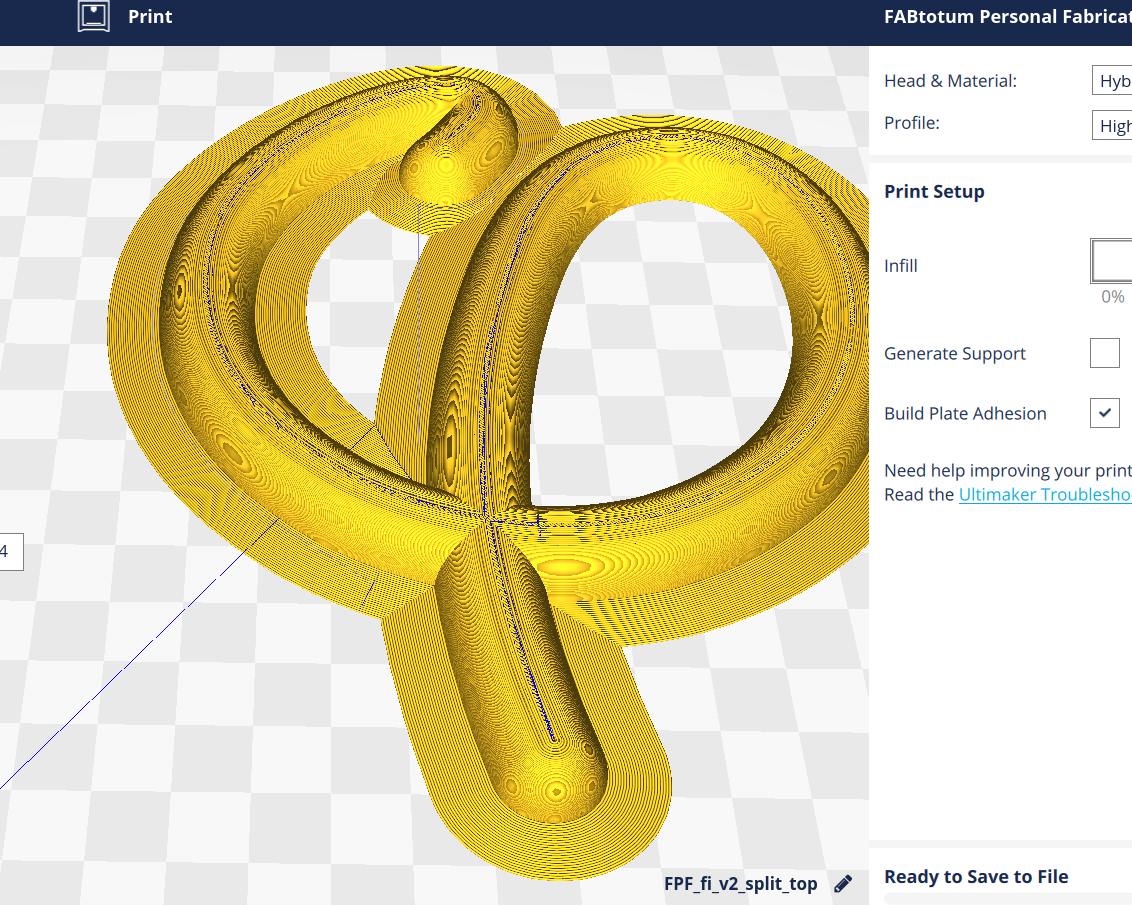
Task: Open the Ultimaker Troubleshooting link
Action: [1045, 494]
